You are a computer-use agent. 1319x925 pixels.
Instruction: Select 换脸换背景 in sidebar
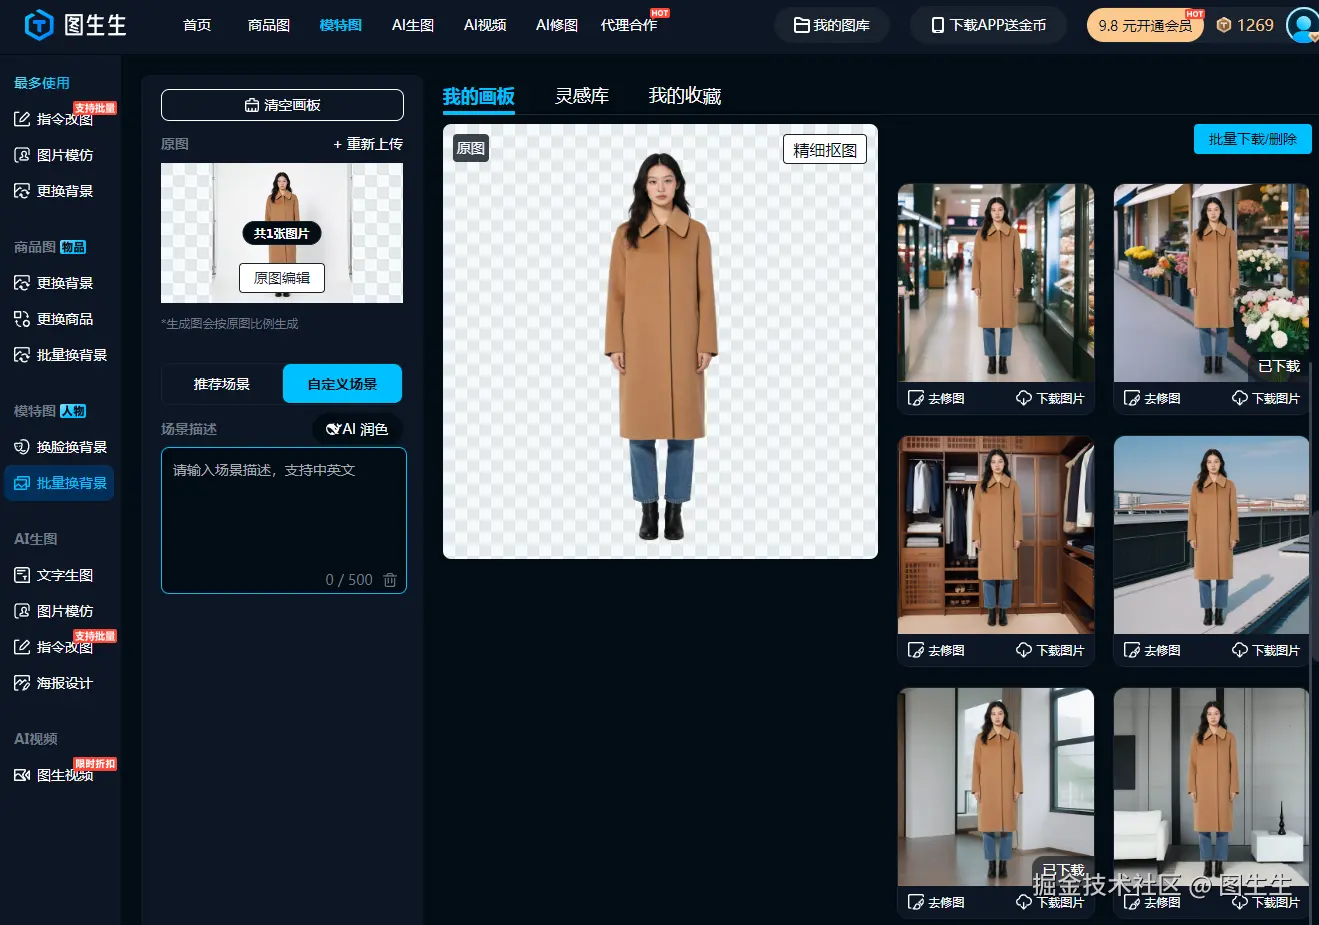point(60,447)
